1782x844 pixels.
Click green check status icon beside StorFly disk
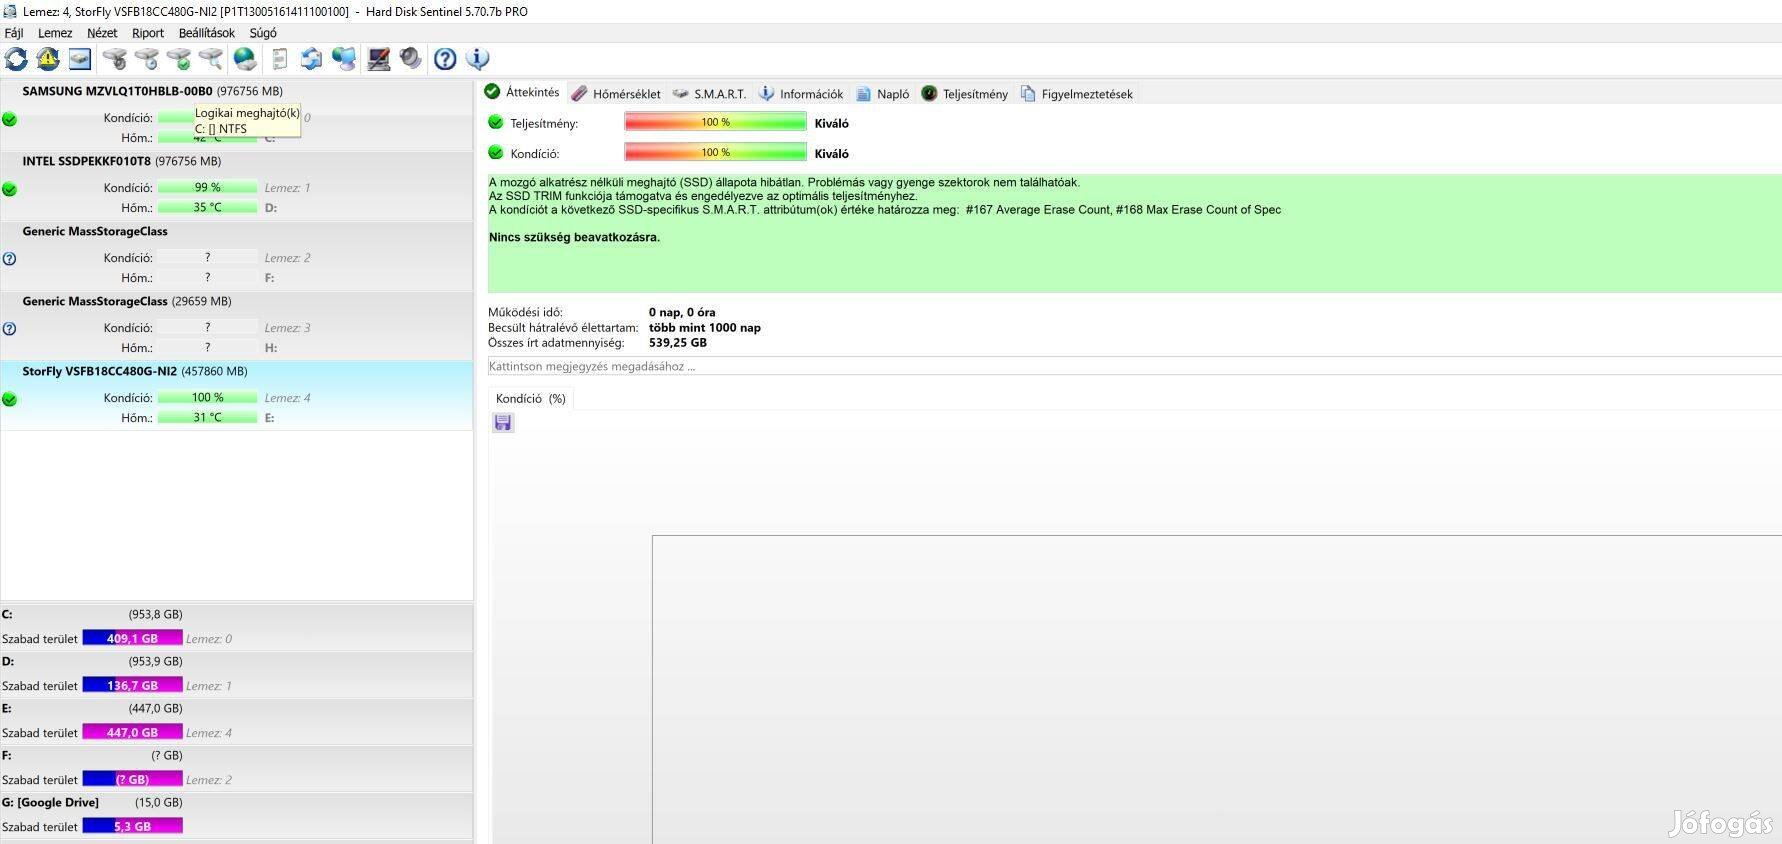[10, 399]
